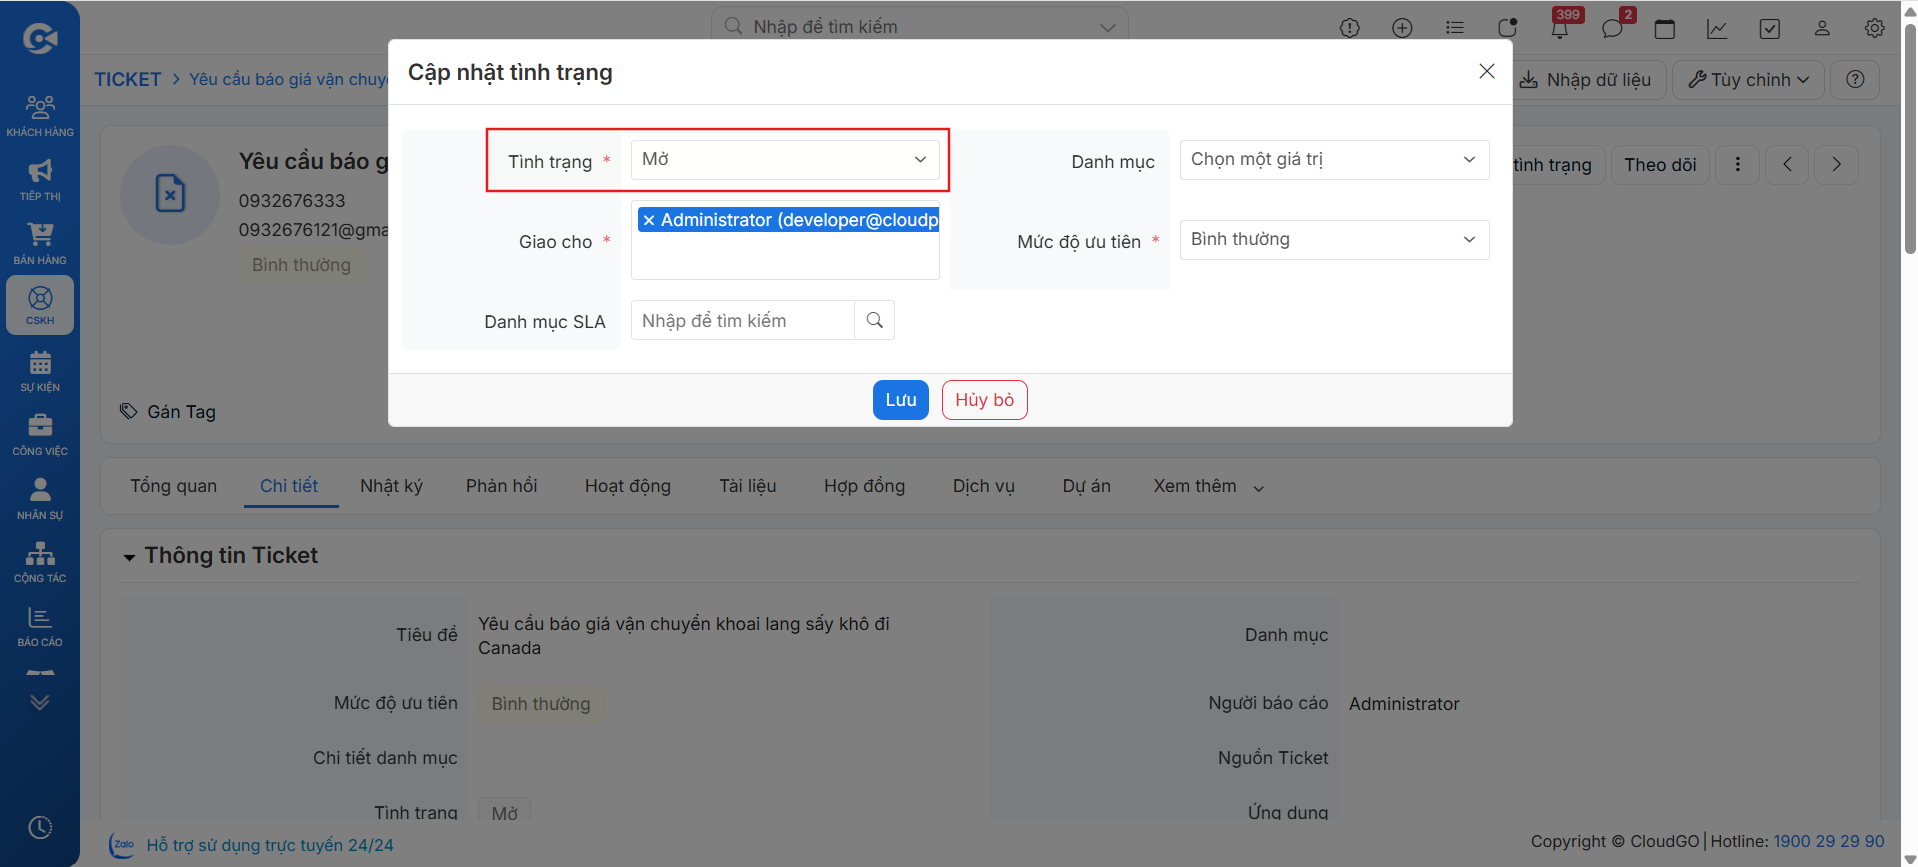Click the Theo dõi follow button
The height and width of the screenshot is (867, 1918).
point(1660,165)
